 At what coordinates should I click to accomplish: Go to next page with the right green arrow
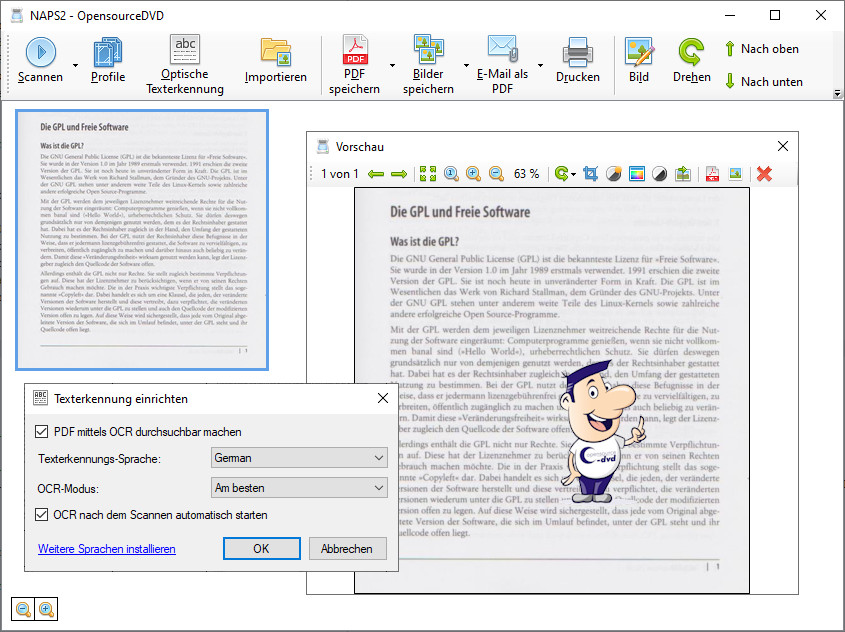[399, 174]
